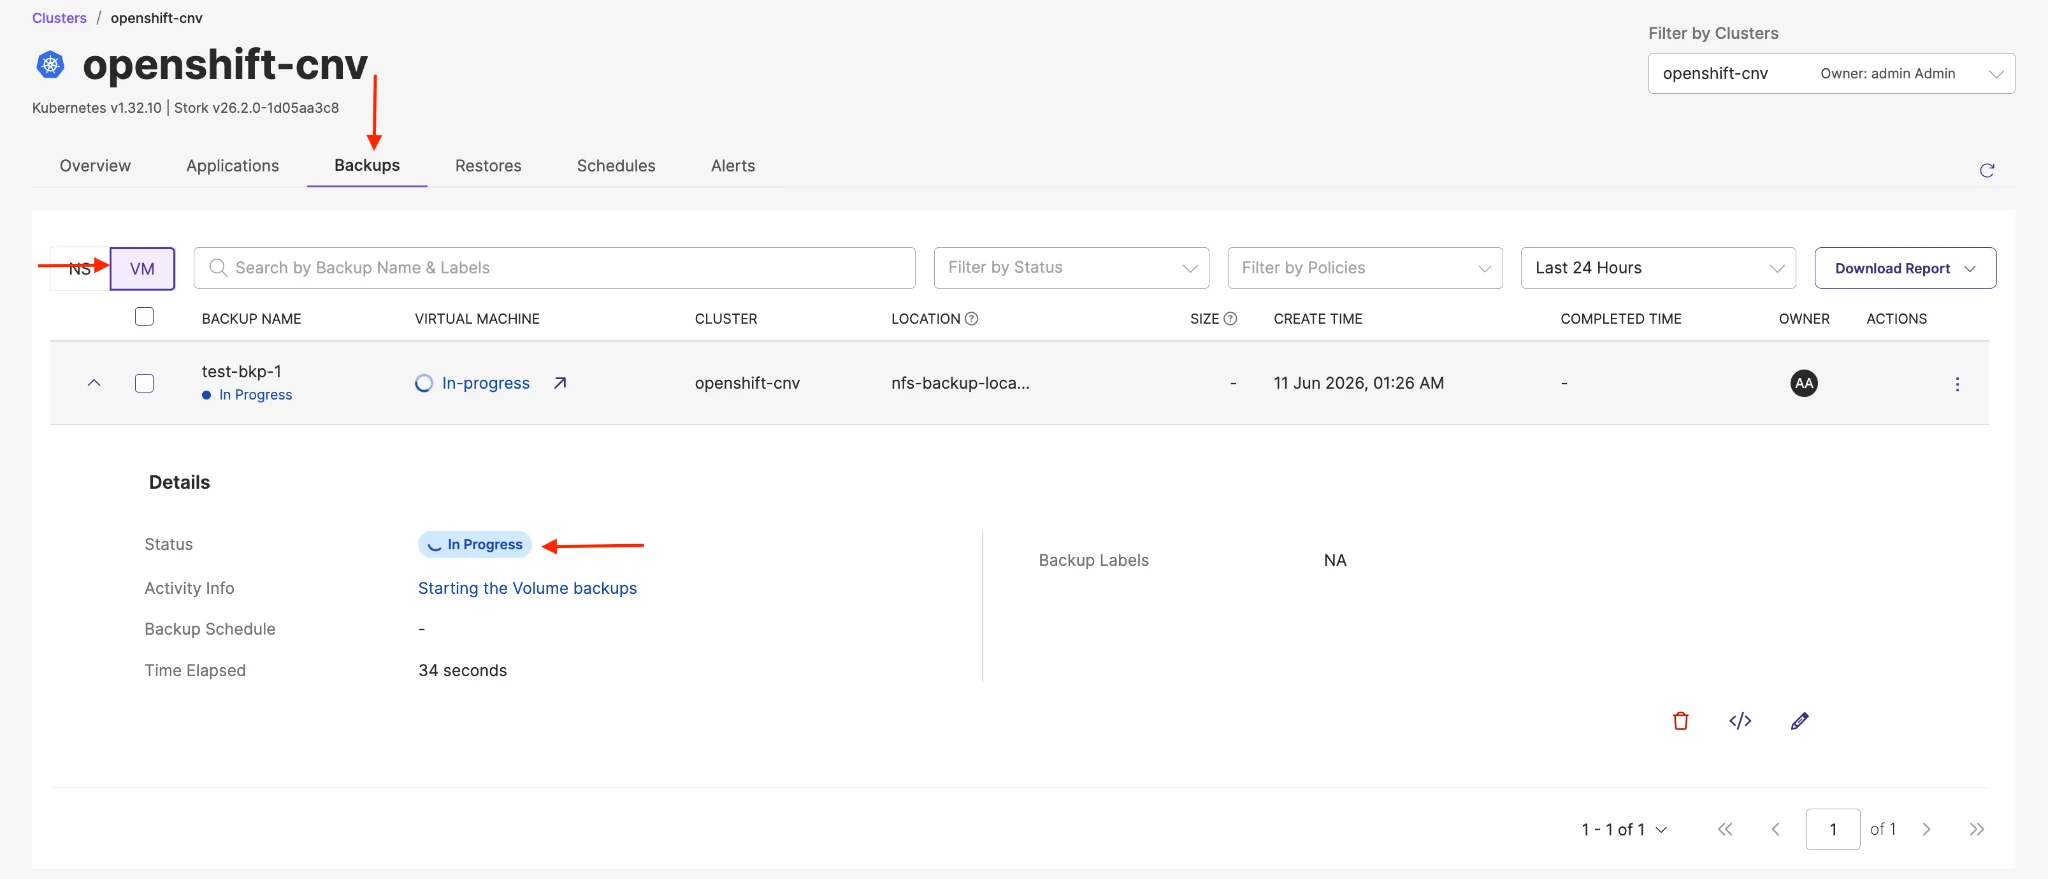Viewport: 2048px width, 879px height.
Task: Click the Kubernetes v1.32.10 version text
Action: [x=97, y=108]
